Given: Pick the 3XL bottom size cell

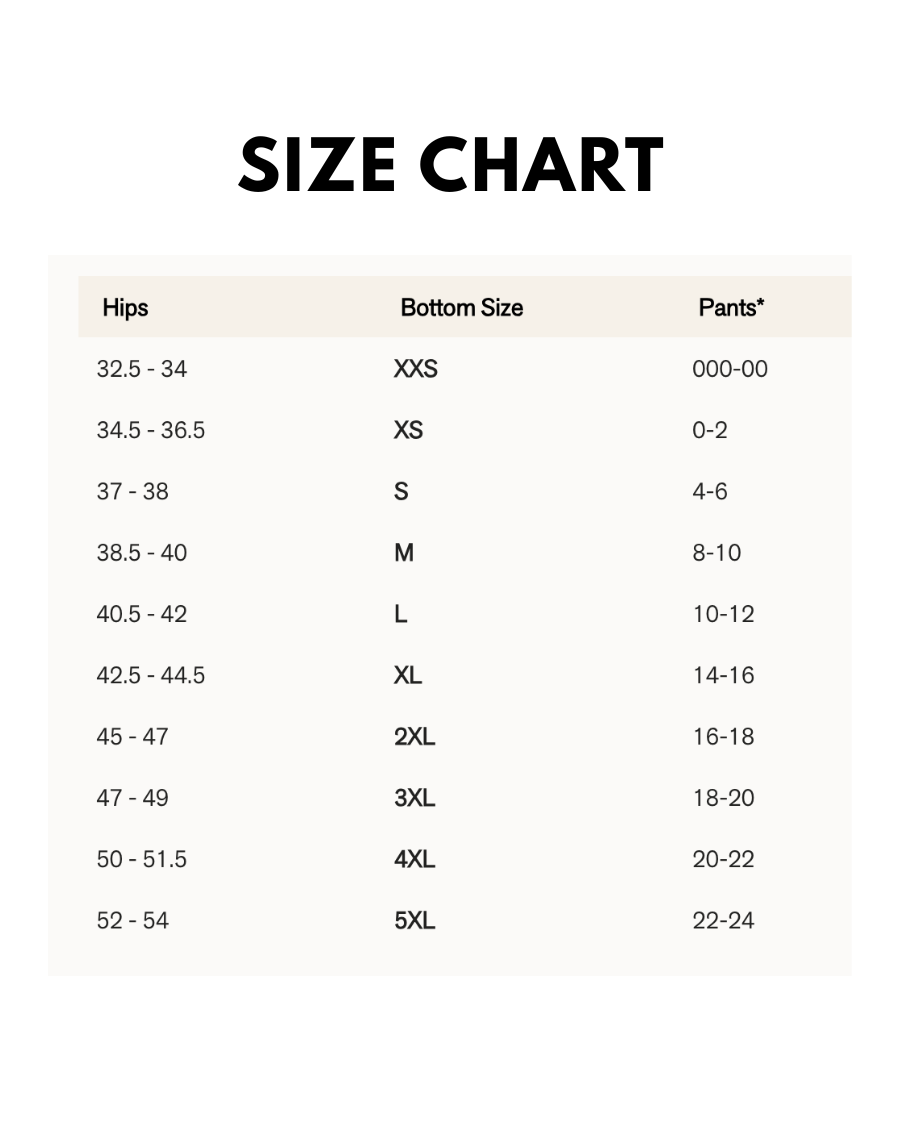Looking at the screenshot, I should coord(414,798).
